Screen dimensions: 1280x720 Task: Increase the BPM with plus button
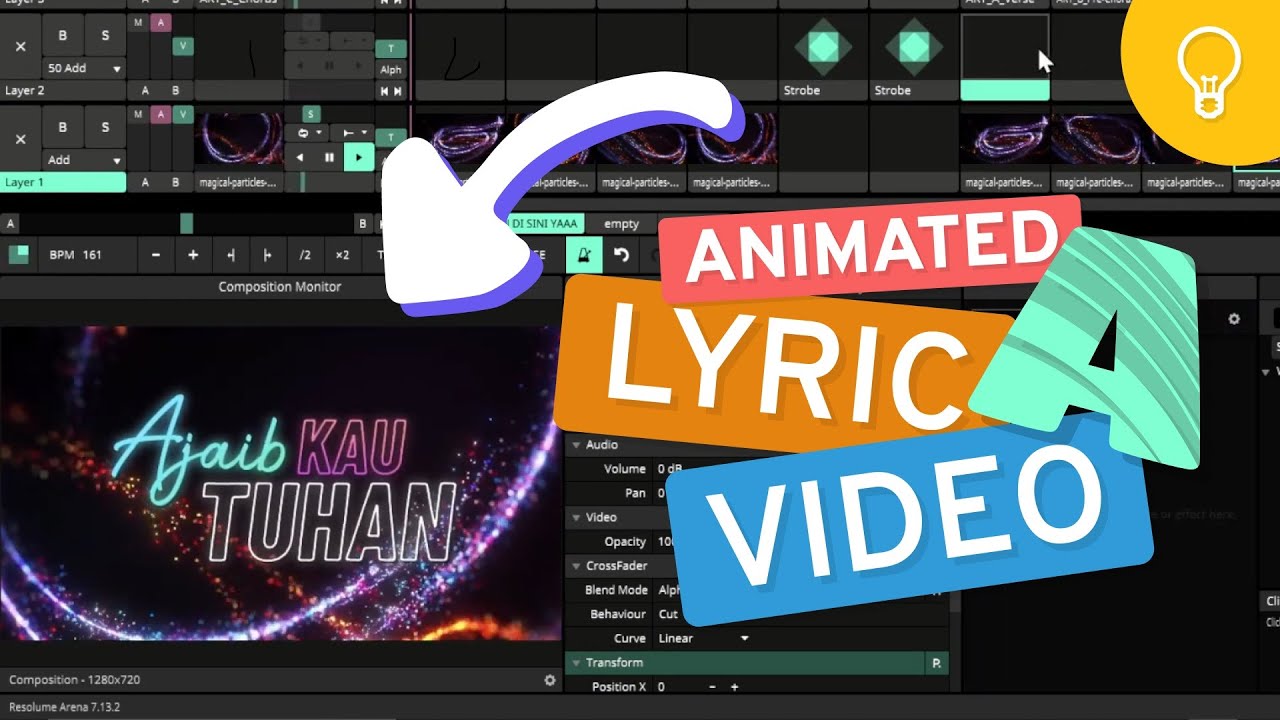[193, 255]
